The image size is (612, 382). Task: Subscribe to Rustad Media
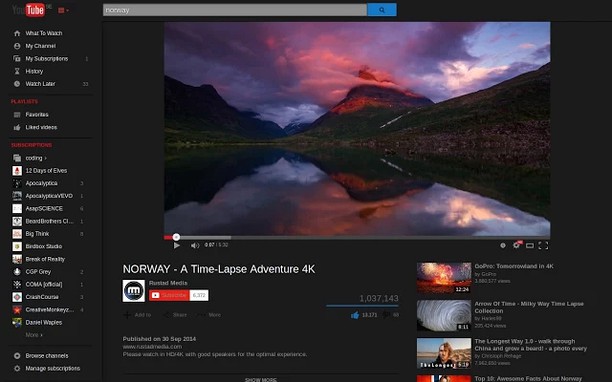[x=169, y=295]
